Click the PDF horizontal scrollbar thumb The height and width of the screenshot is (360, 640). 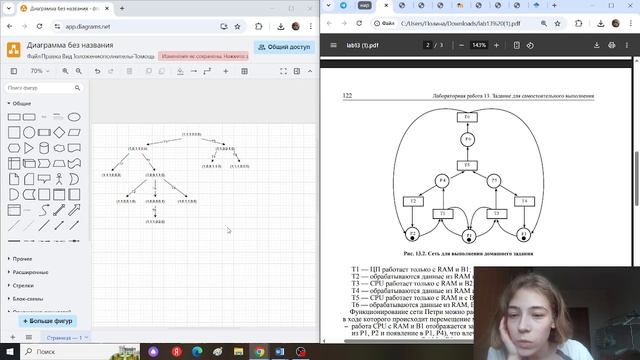point(408,341)
